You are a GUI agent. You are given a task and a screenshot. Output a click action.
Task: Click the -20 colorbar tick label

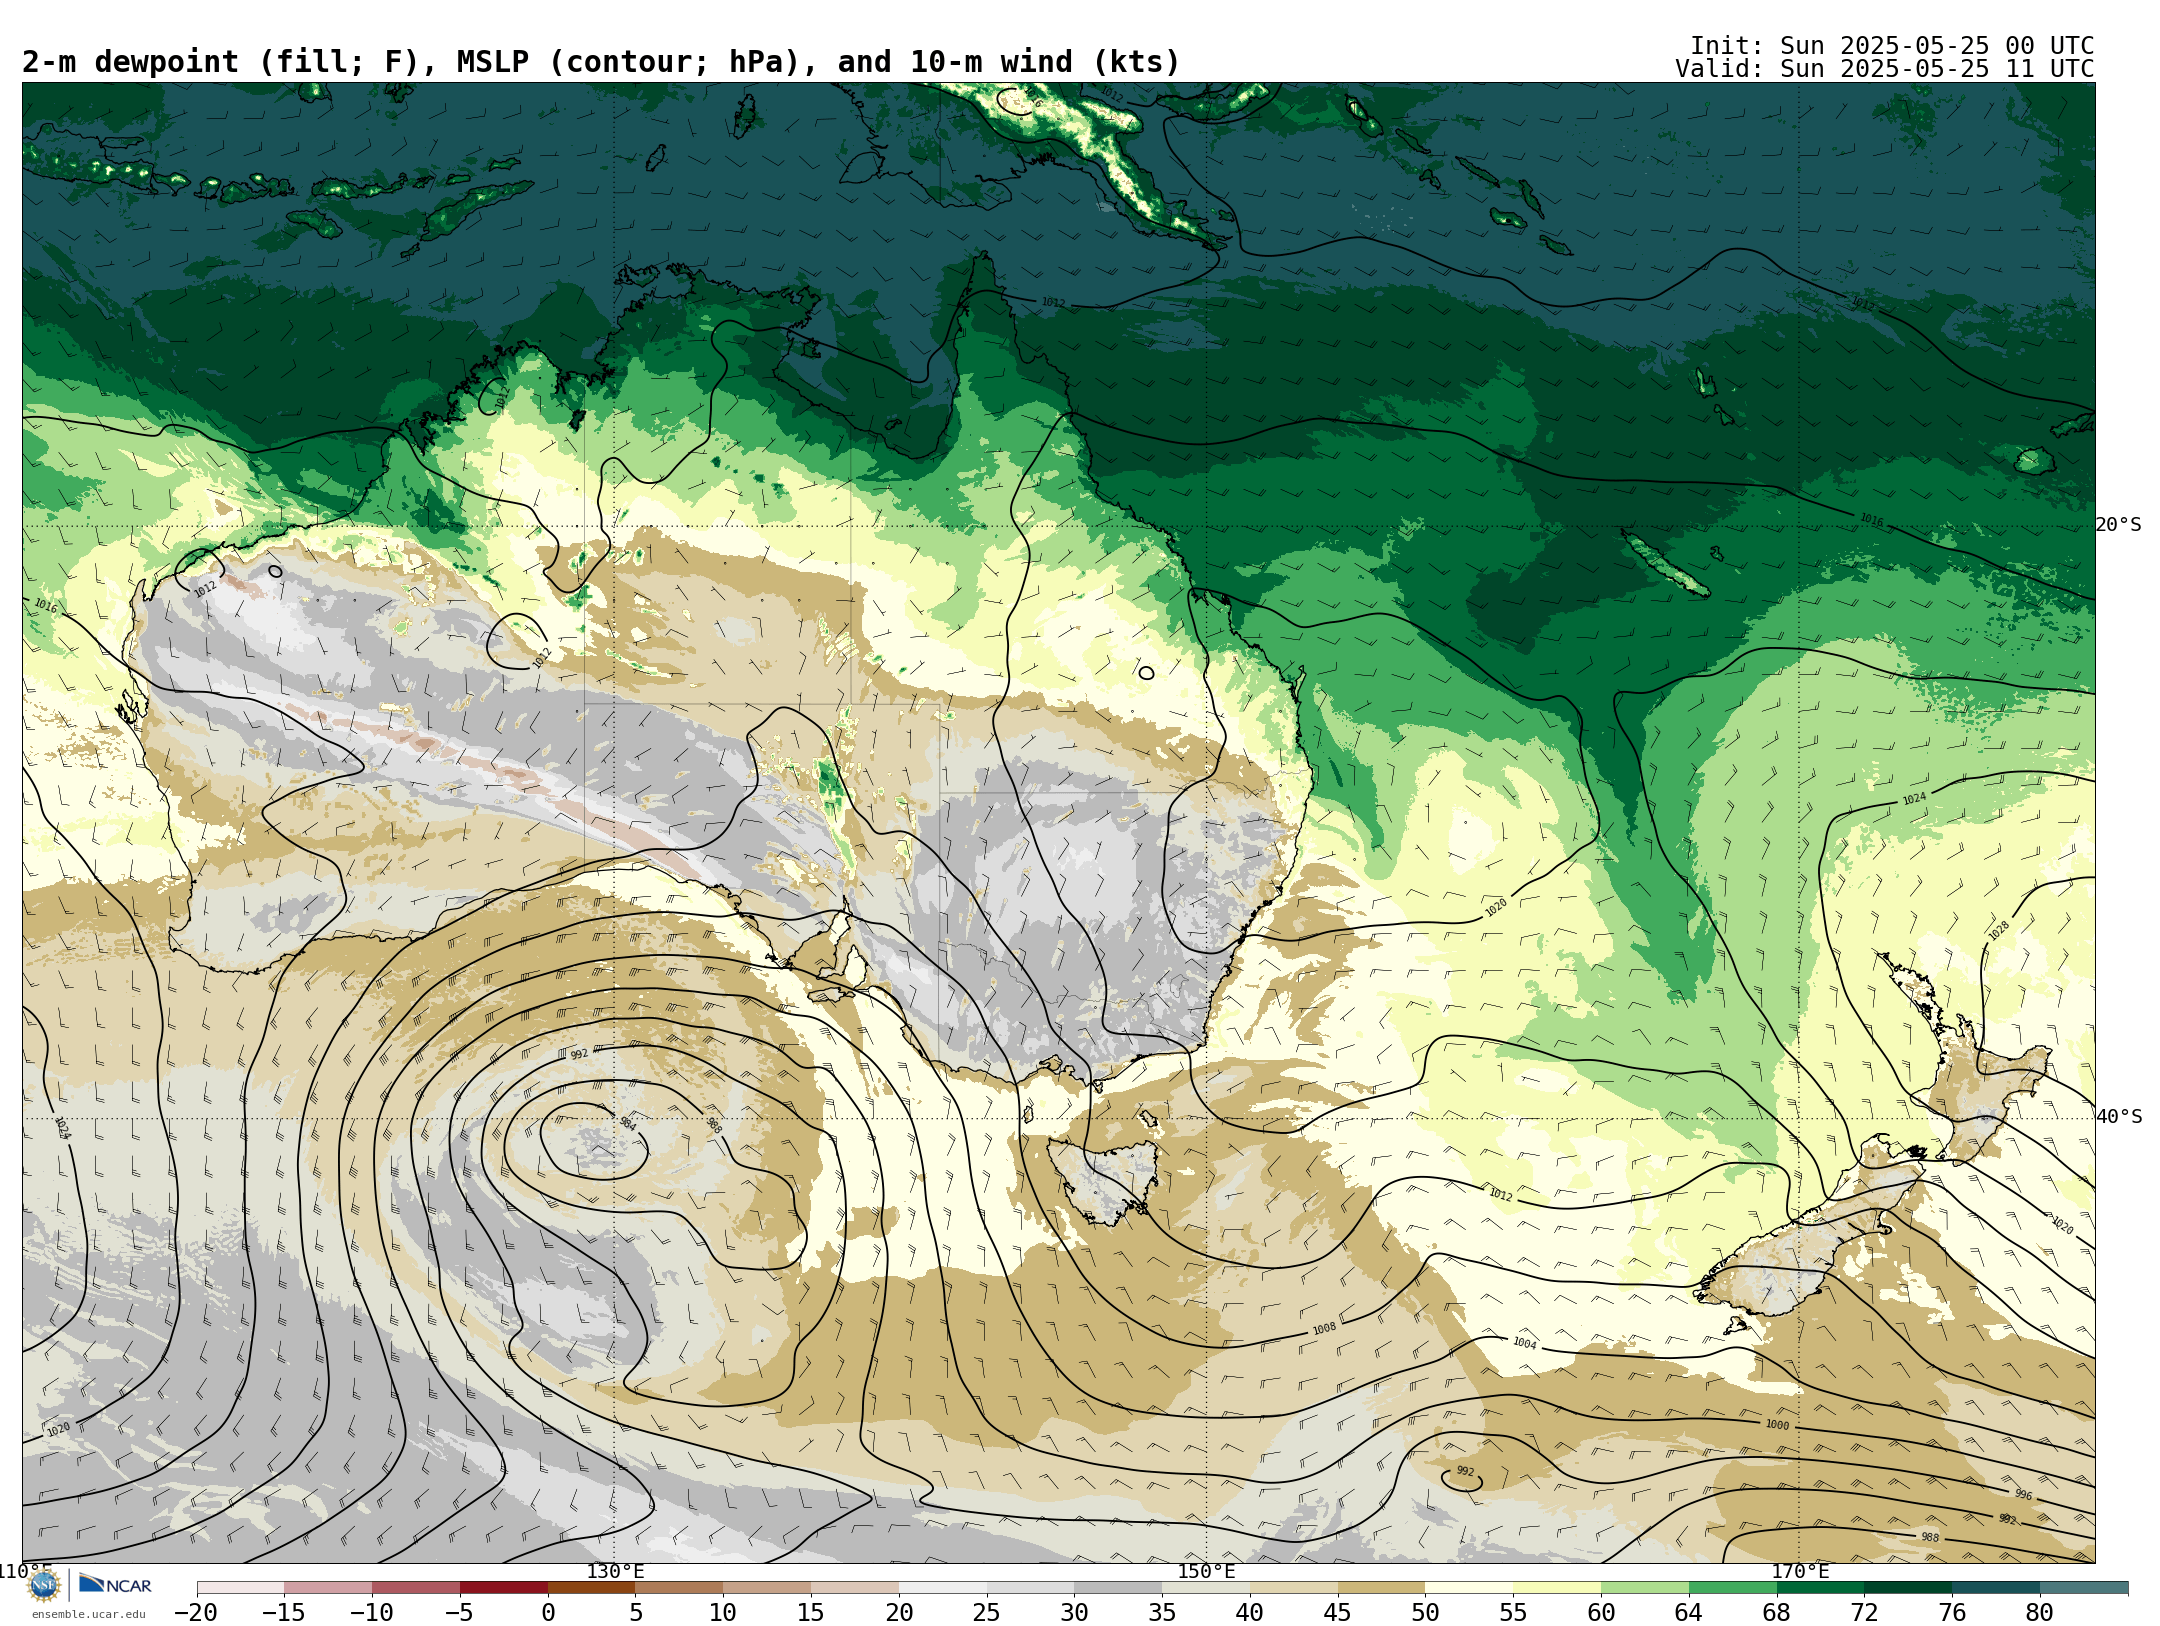click(196, 1612)
